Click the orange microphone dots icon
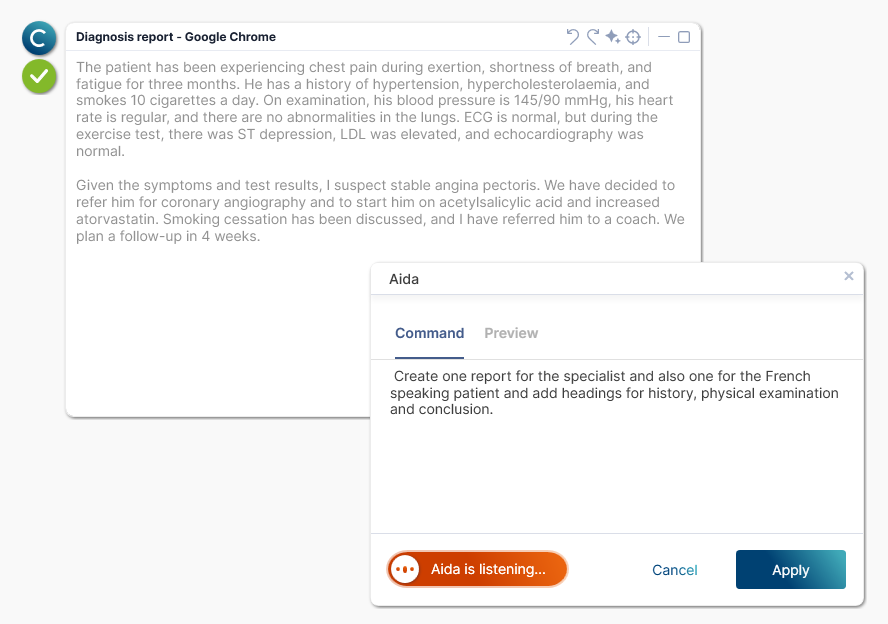This screenshot has width=888, height=624. click(405, 569)
